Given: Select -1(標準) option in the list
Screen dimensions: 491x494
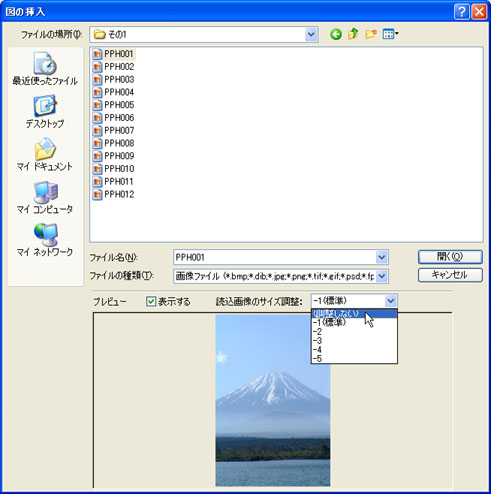Looking at the screenshot, I should (x=354, y=322).
